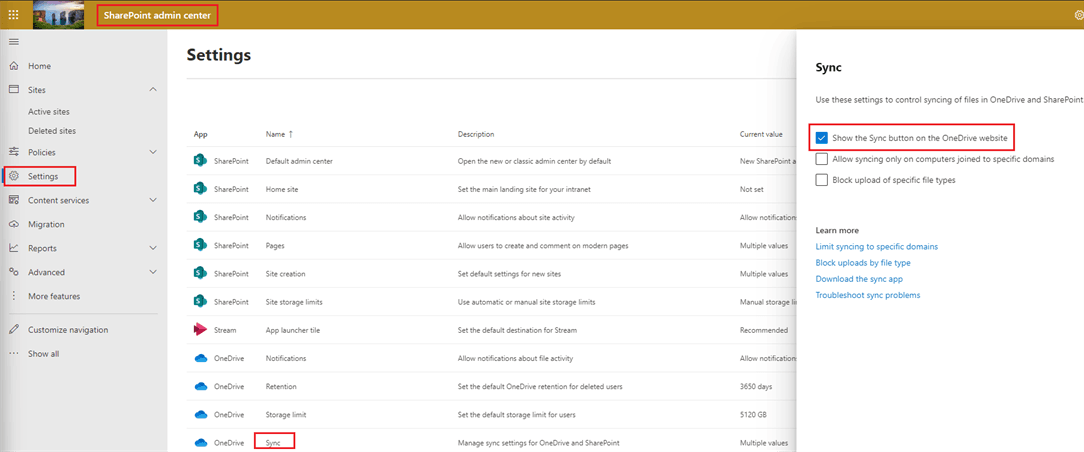Open the app launcher waffle icon
Screen dimensions: 1084x452
(13, 15)
